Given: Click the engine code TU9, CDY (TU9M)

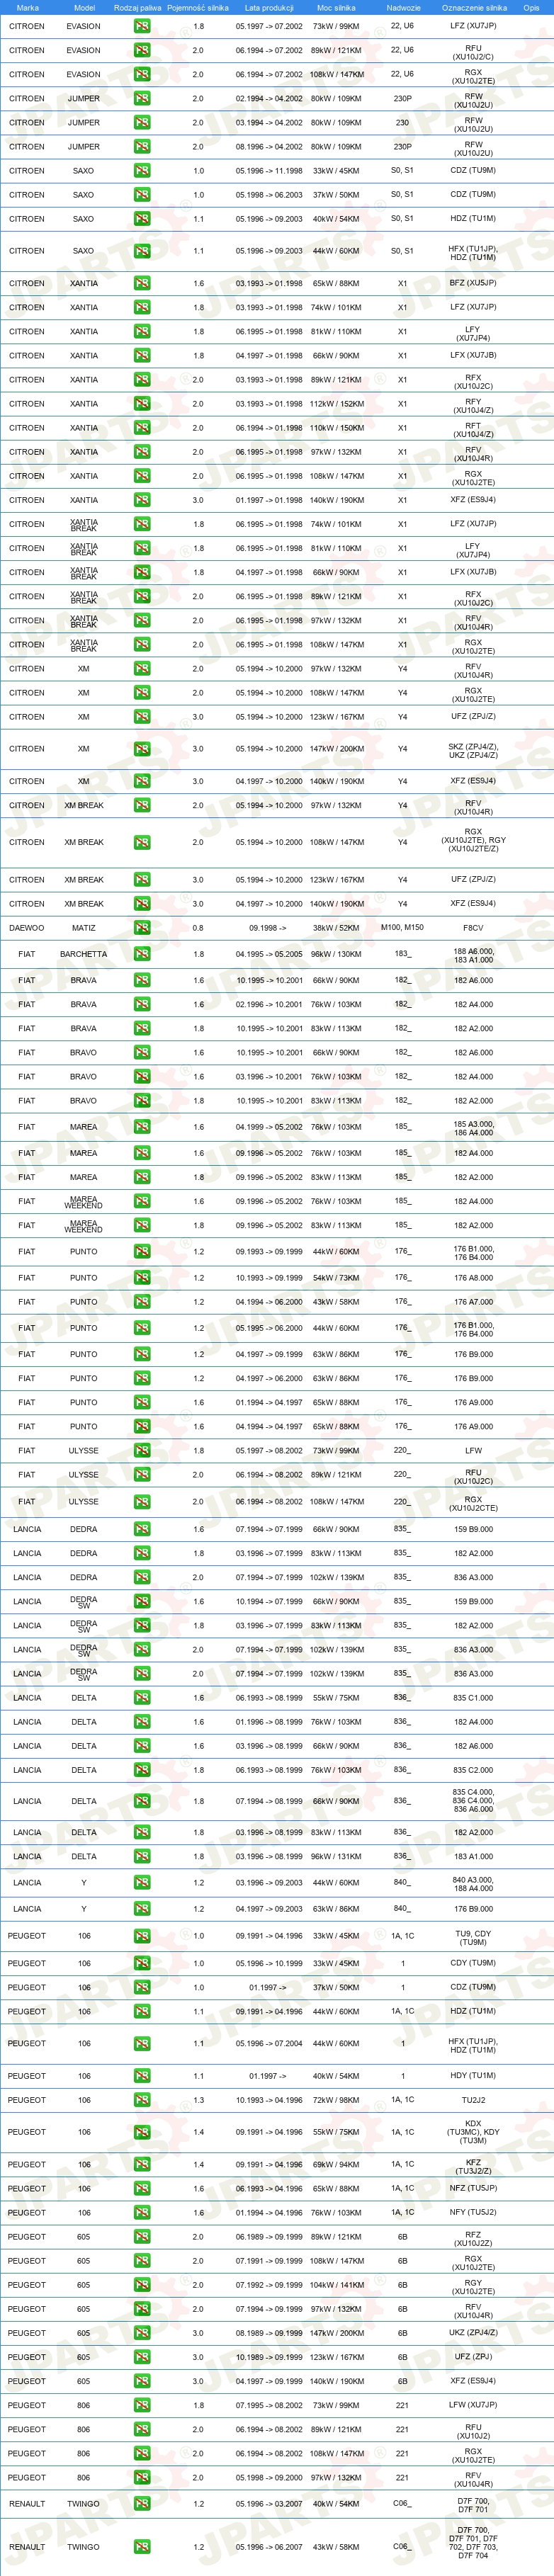Looking at the screenshot, I should (x=473, y=1939).
